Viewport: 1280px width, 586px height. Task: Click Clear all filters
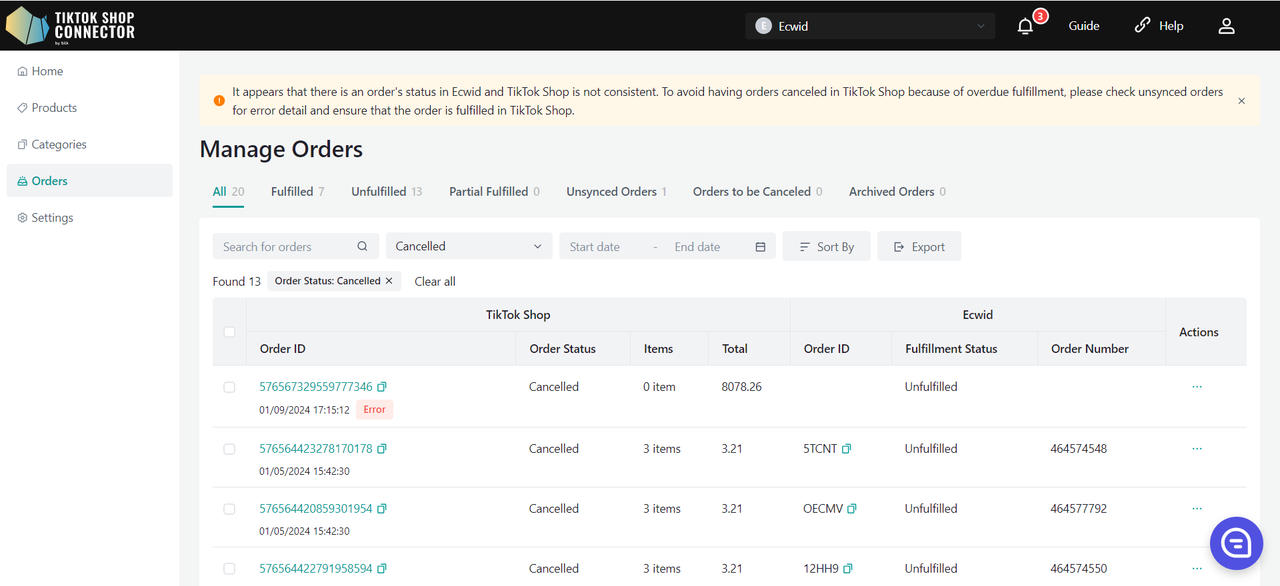click(435, 282)
